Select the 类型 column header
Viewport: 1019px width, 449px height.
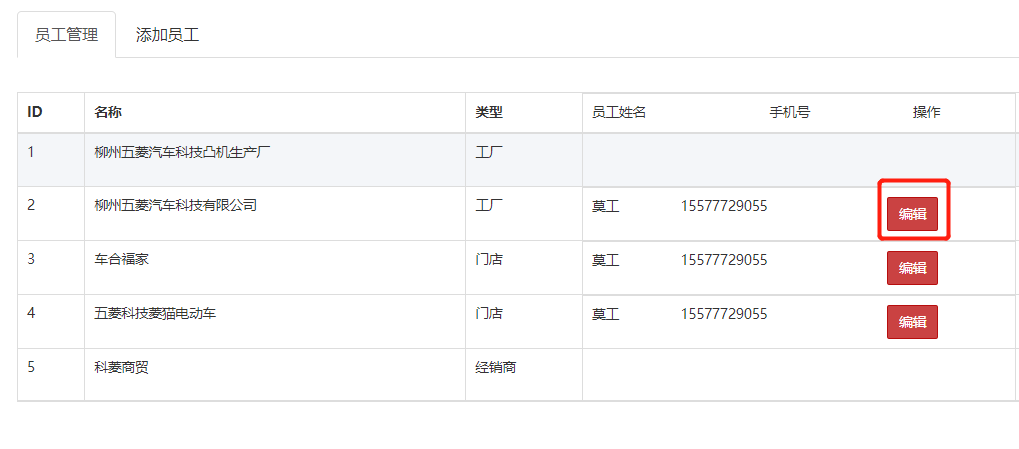[x=489, y=112]
